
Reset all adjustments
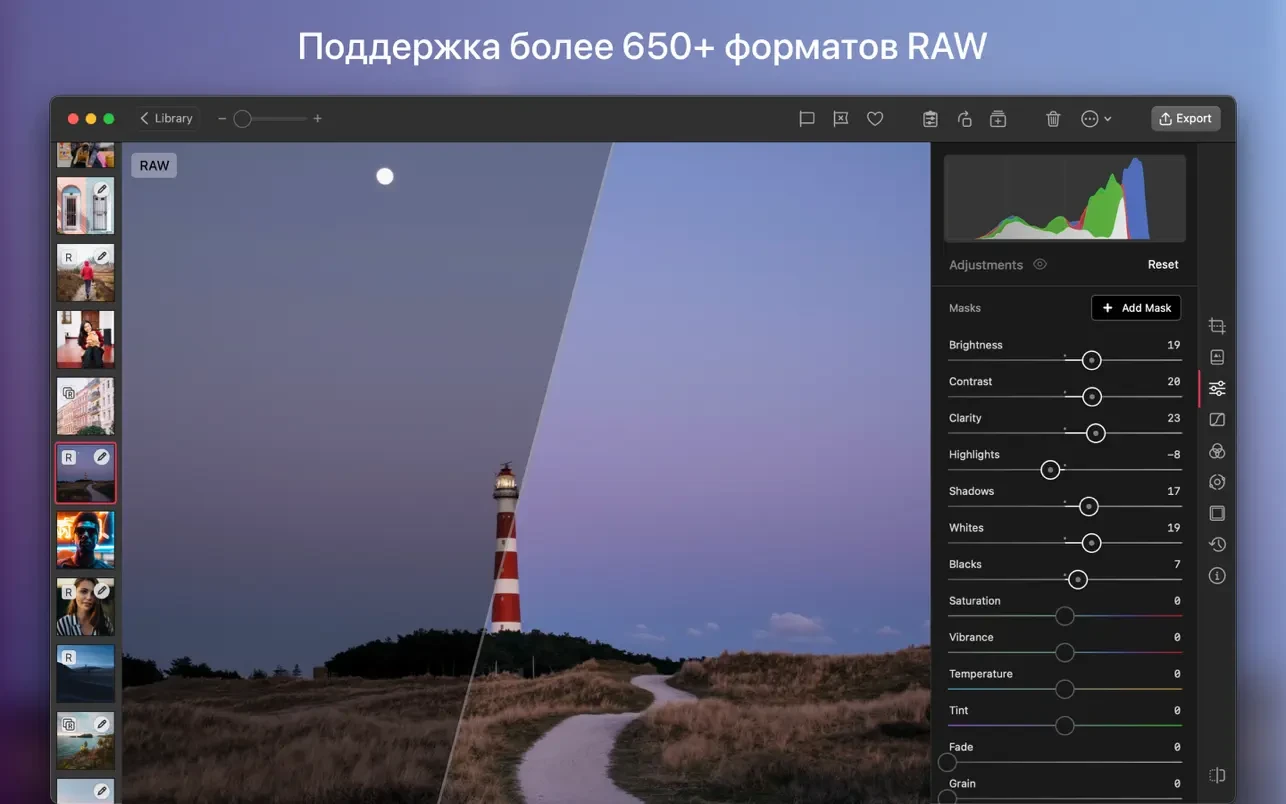[1163, 265]
